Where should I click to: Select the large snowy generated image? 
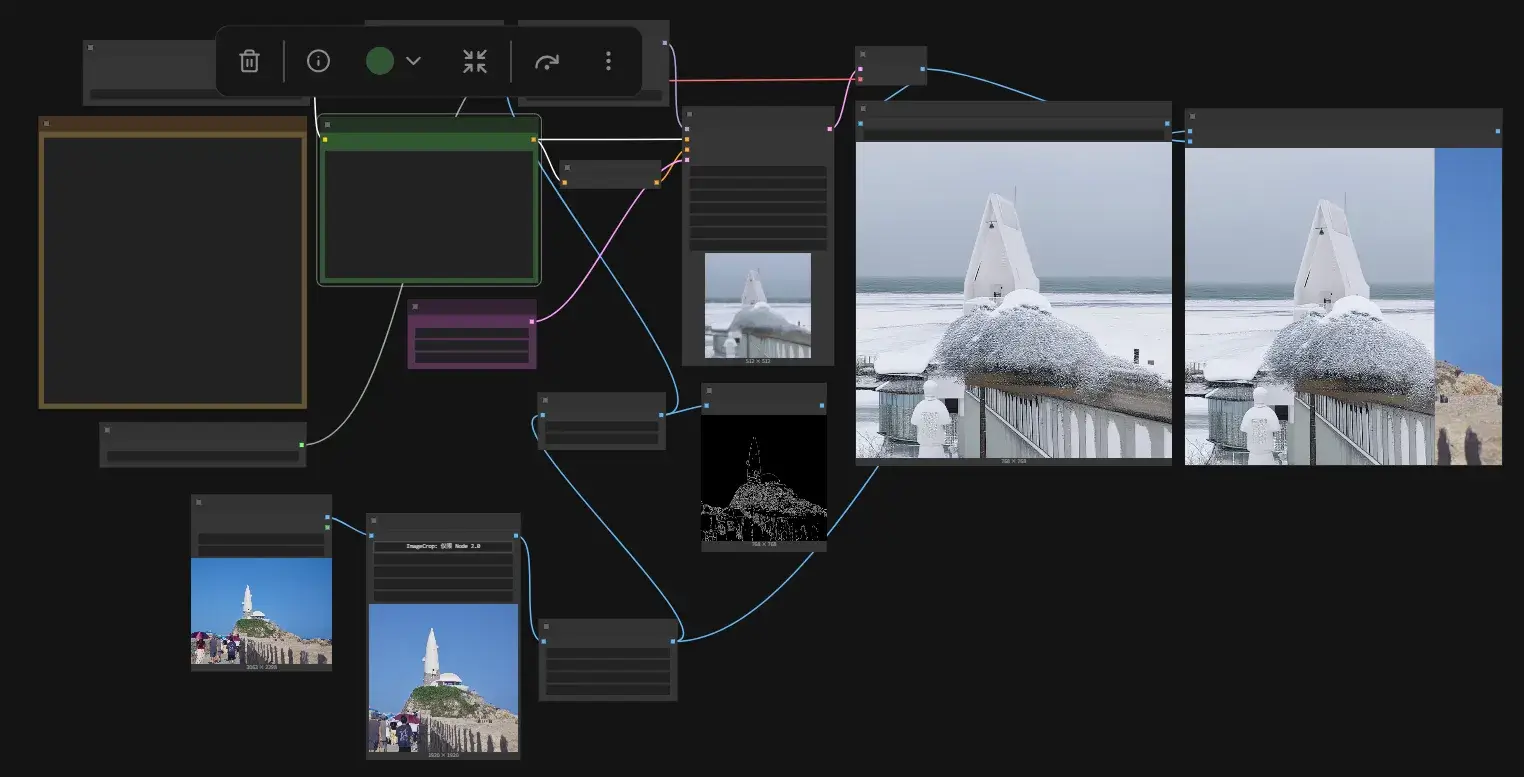(1014, 300)
